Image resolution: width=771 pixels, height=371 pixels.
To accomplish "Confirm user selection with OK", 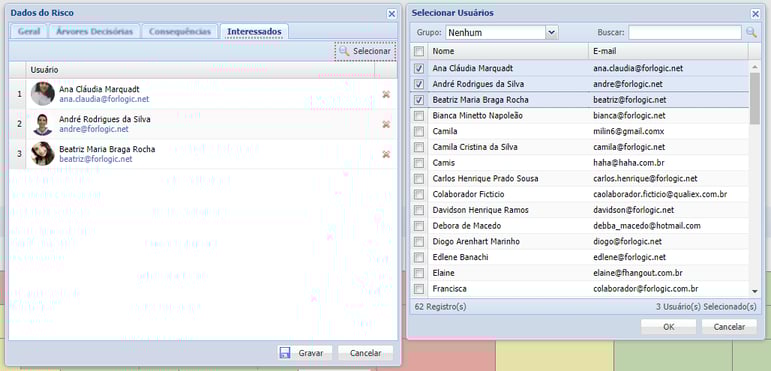I will point(668,327).
